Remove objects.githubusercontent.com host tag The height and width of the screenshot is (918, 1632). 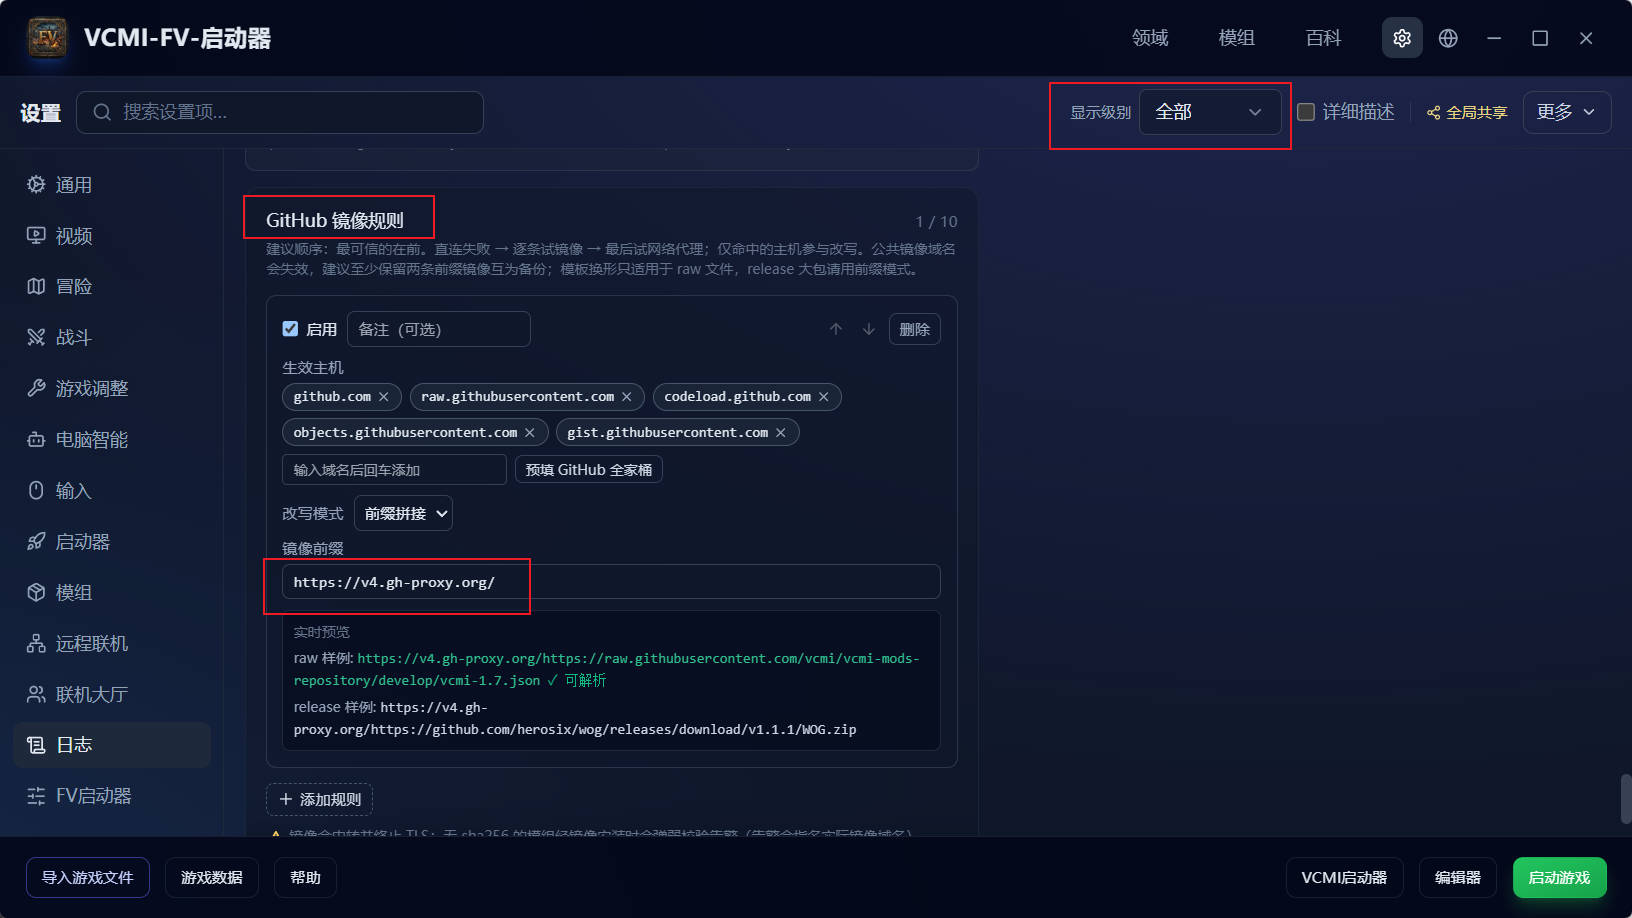coord(530,433)
